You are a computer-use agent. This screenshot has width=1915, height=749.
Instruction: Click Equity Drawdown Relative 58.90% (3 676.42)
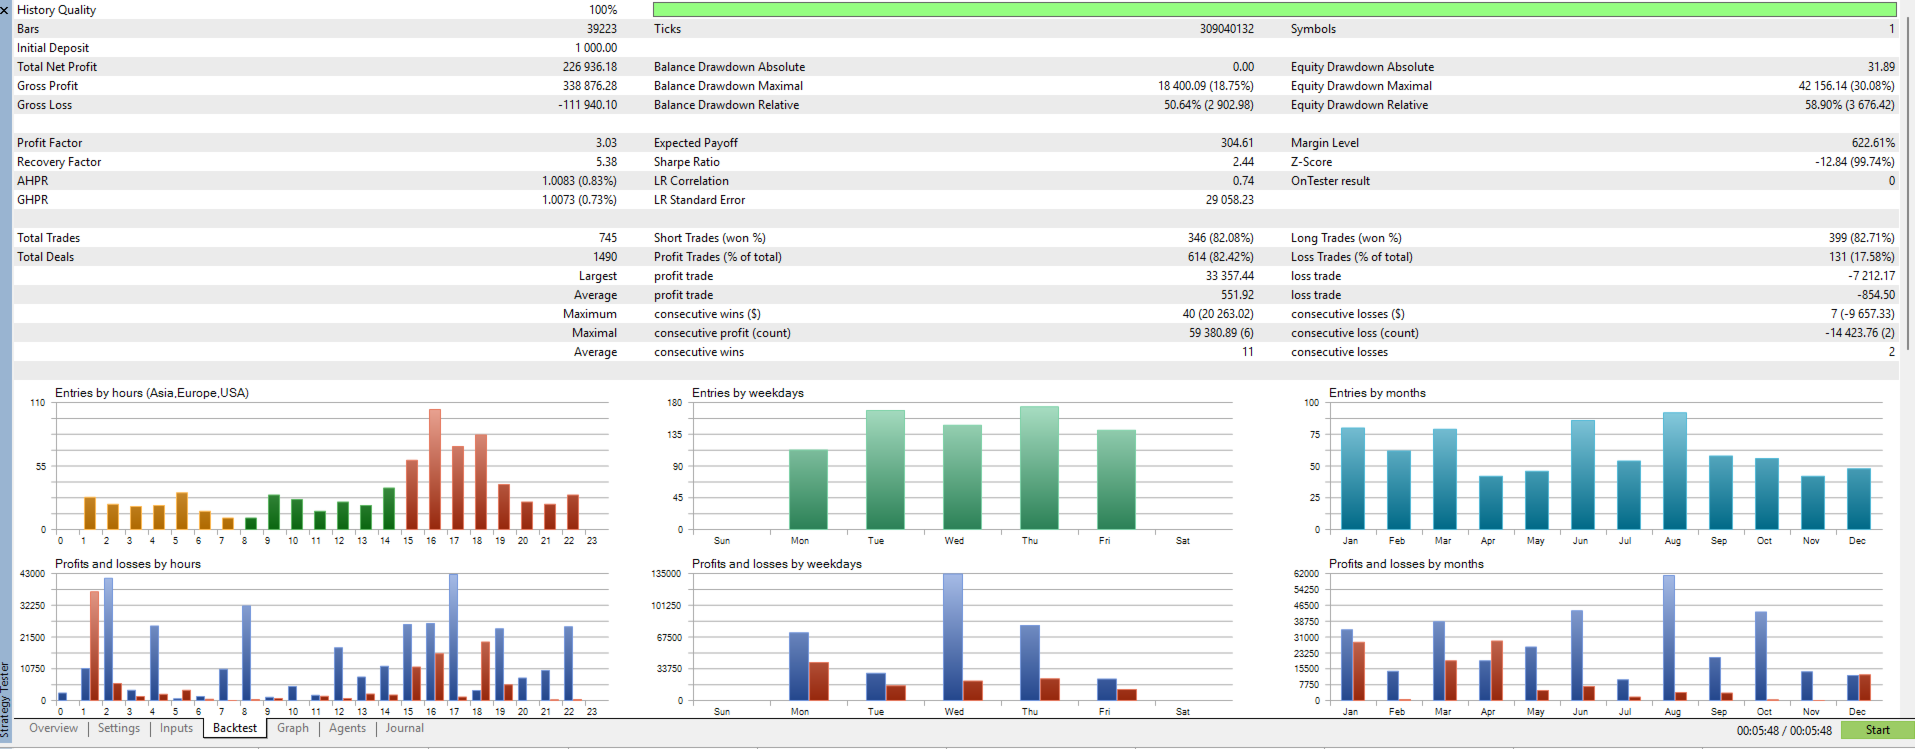pyautogui.click(x=1850, y=105)
